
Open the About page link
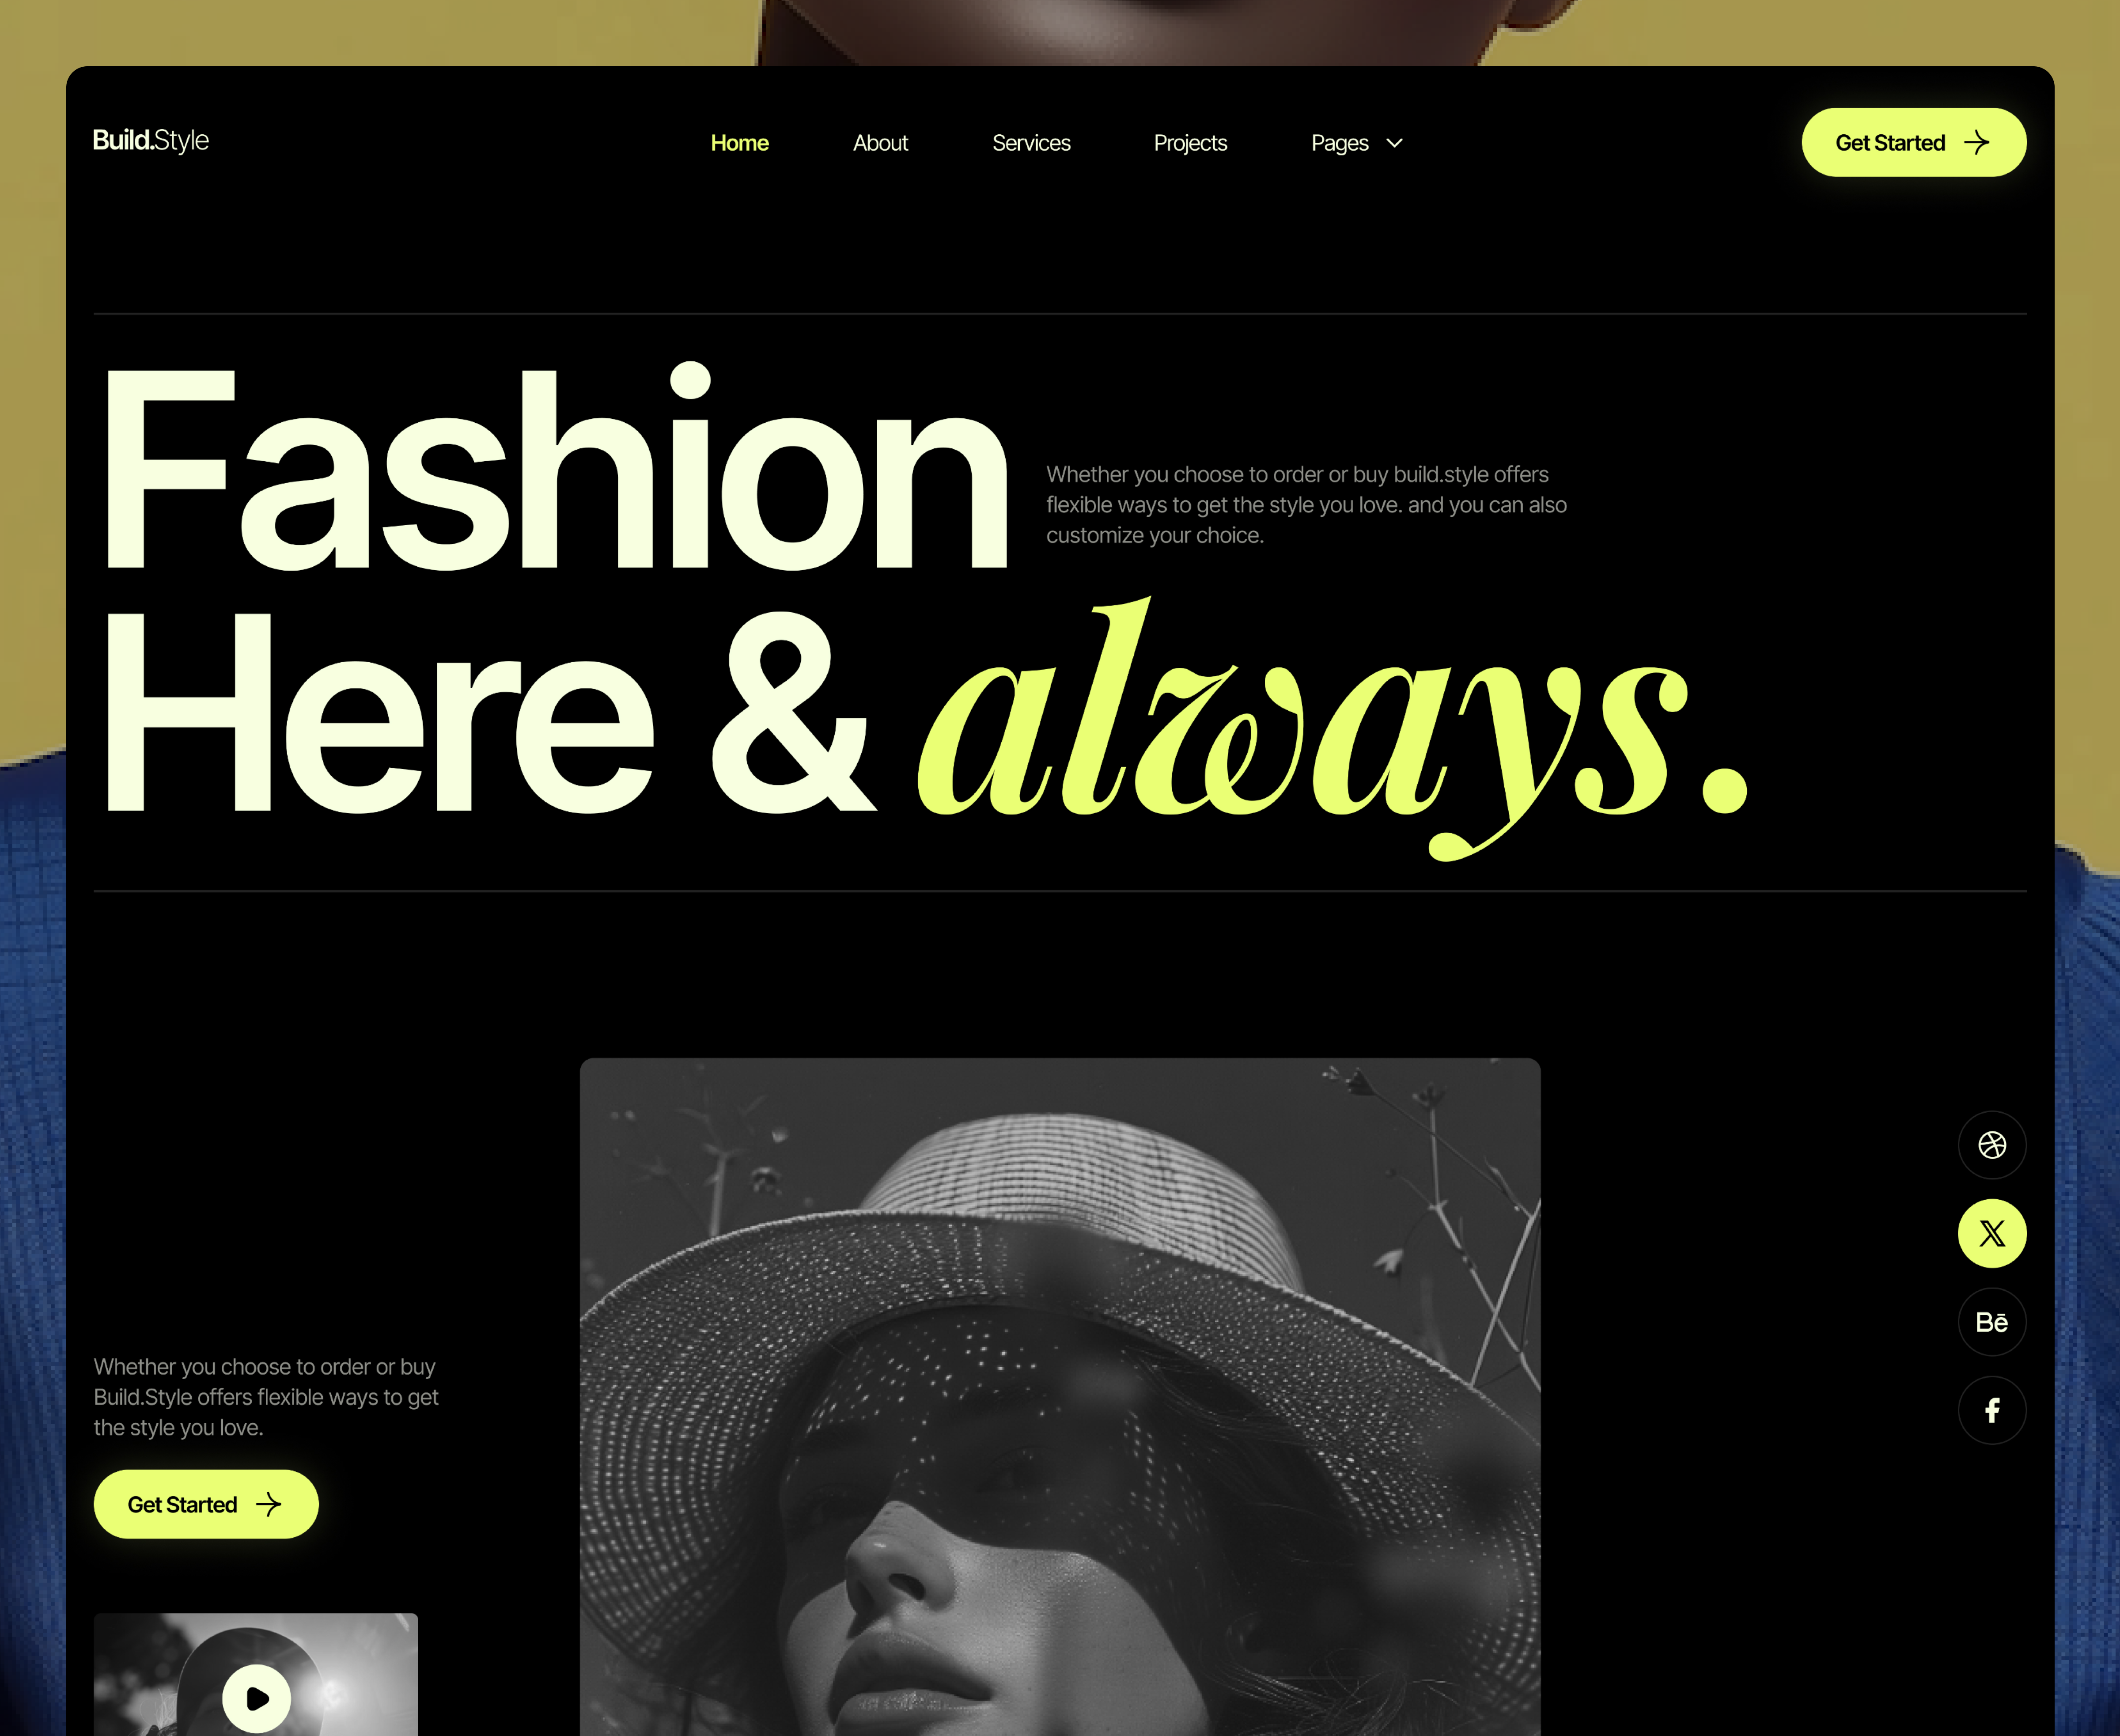point(880,143)
